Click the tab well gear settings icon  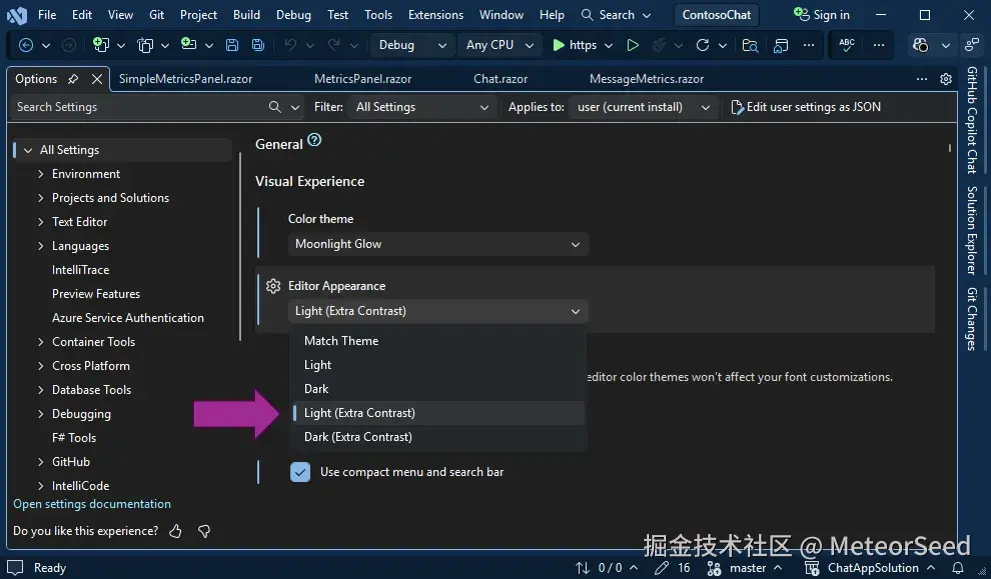[945, 79]
